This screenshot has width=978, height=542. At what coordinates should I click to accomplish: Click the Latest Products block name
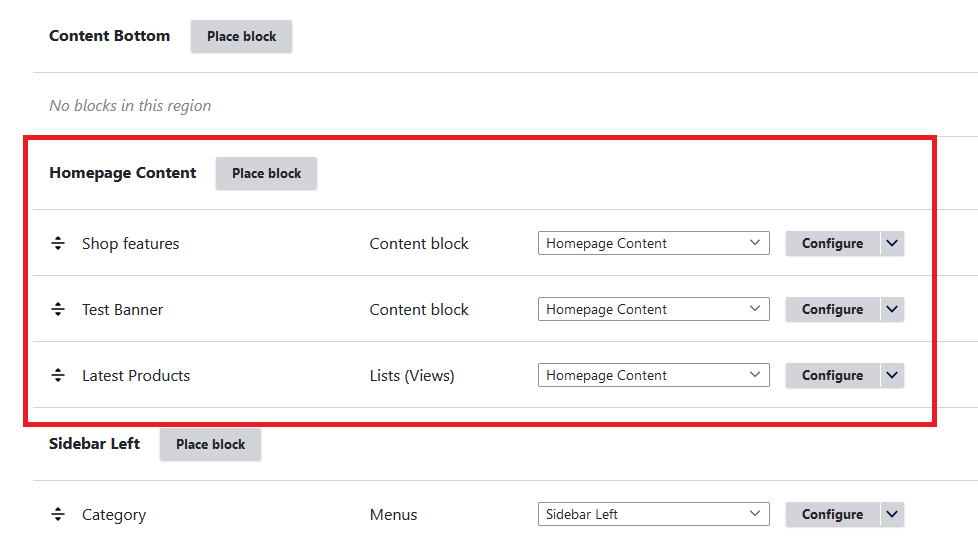(136, 376)
